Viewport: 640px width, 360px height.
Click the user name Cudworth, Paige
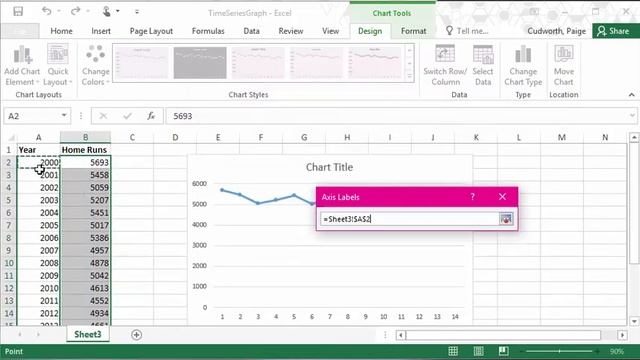pos(556,31)
